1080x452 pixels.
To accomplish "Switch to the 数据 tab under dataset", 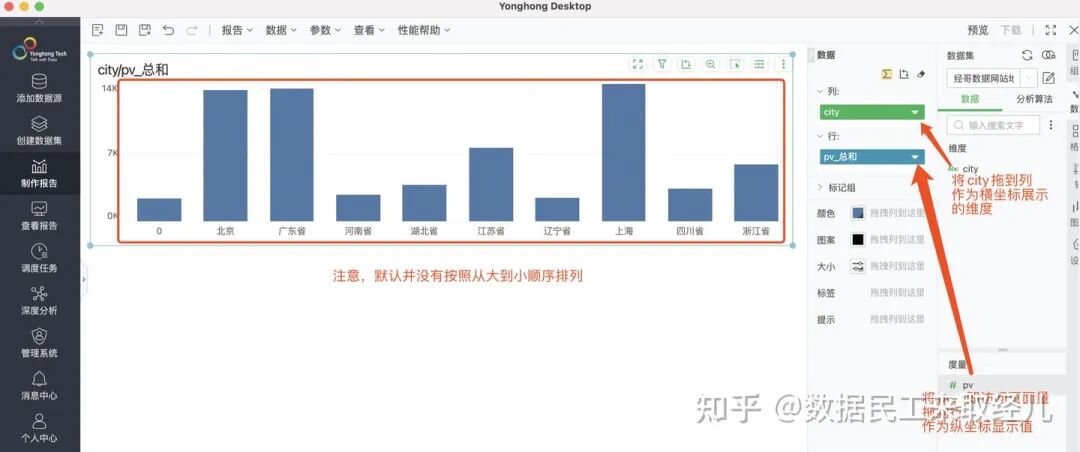I will point(970,99).
